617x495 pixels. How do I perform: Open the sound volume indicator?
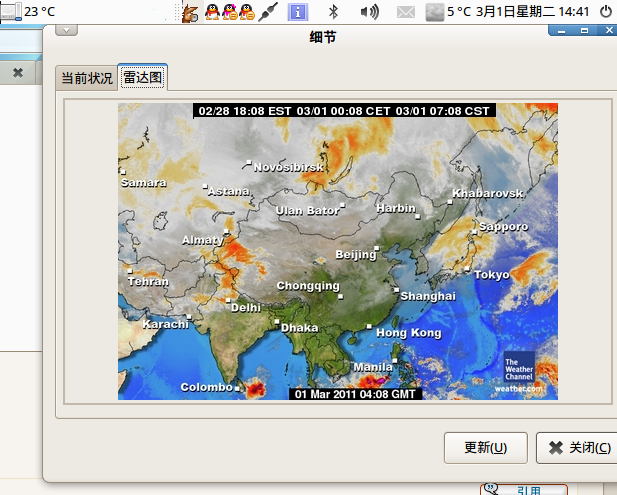click(x=369, y=12)
